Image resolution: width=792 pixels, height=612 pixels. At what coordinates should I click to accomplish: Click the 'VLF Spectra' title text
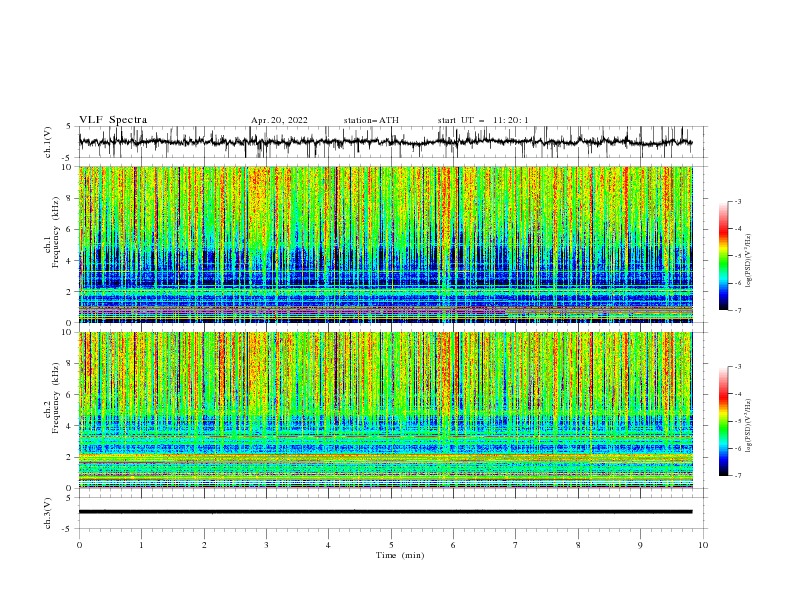point(113,120)
